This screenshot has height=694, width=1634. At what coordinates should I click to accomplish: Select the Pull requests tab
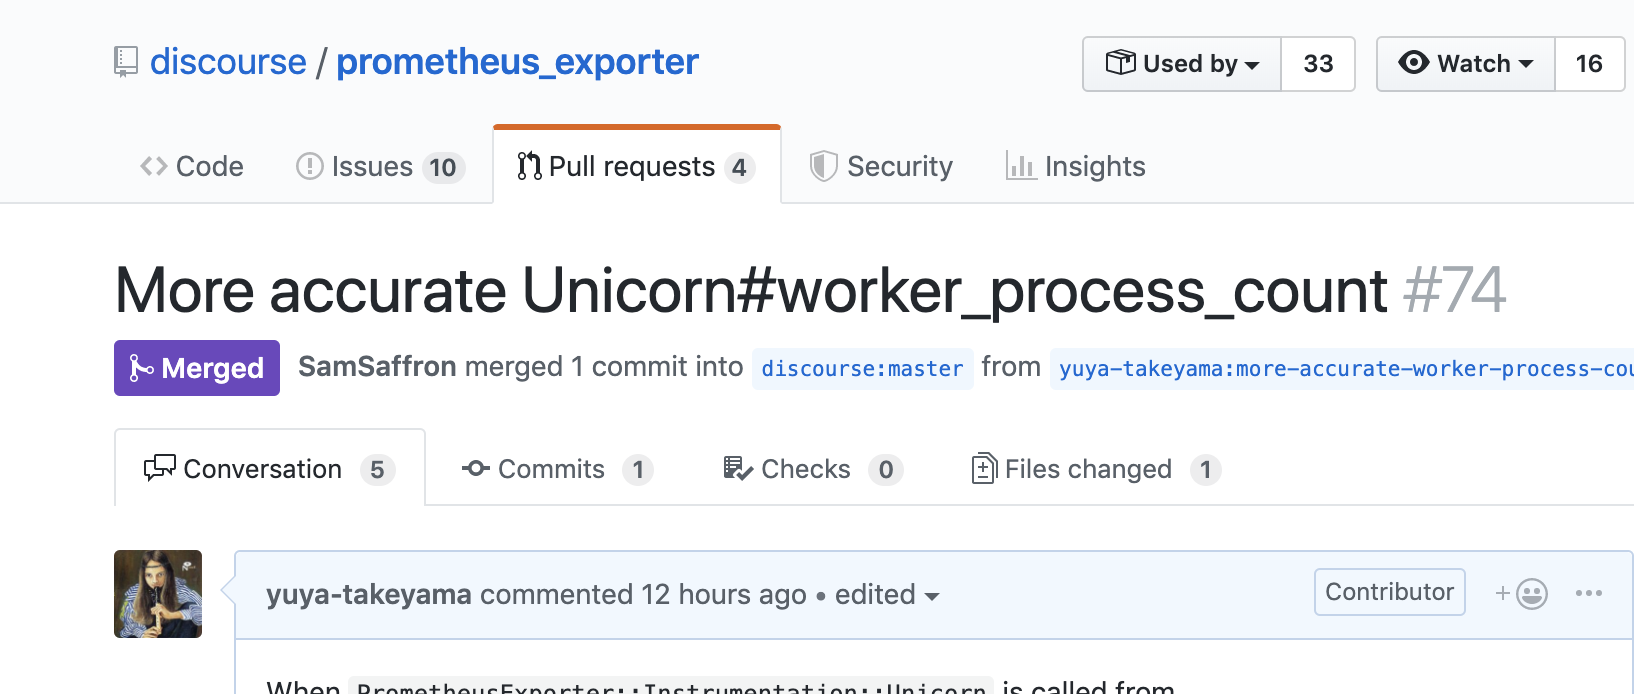[637, 166]
